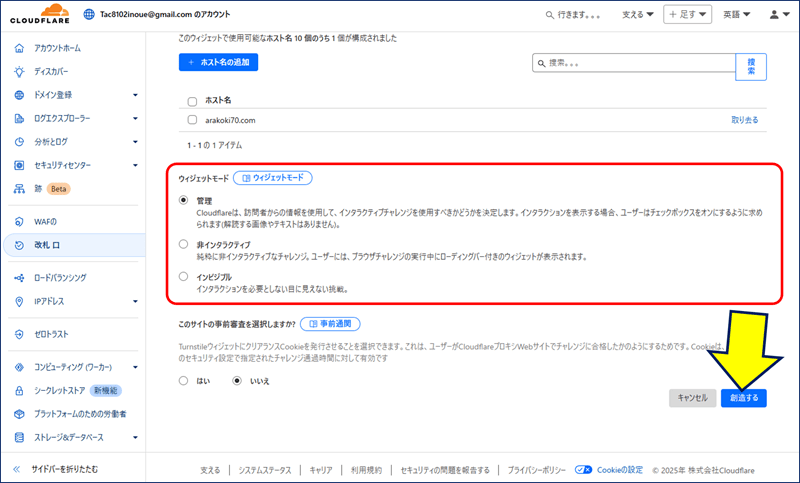Open セキュリティの問題を報告する footer link

[445, 470]
